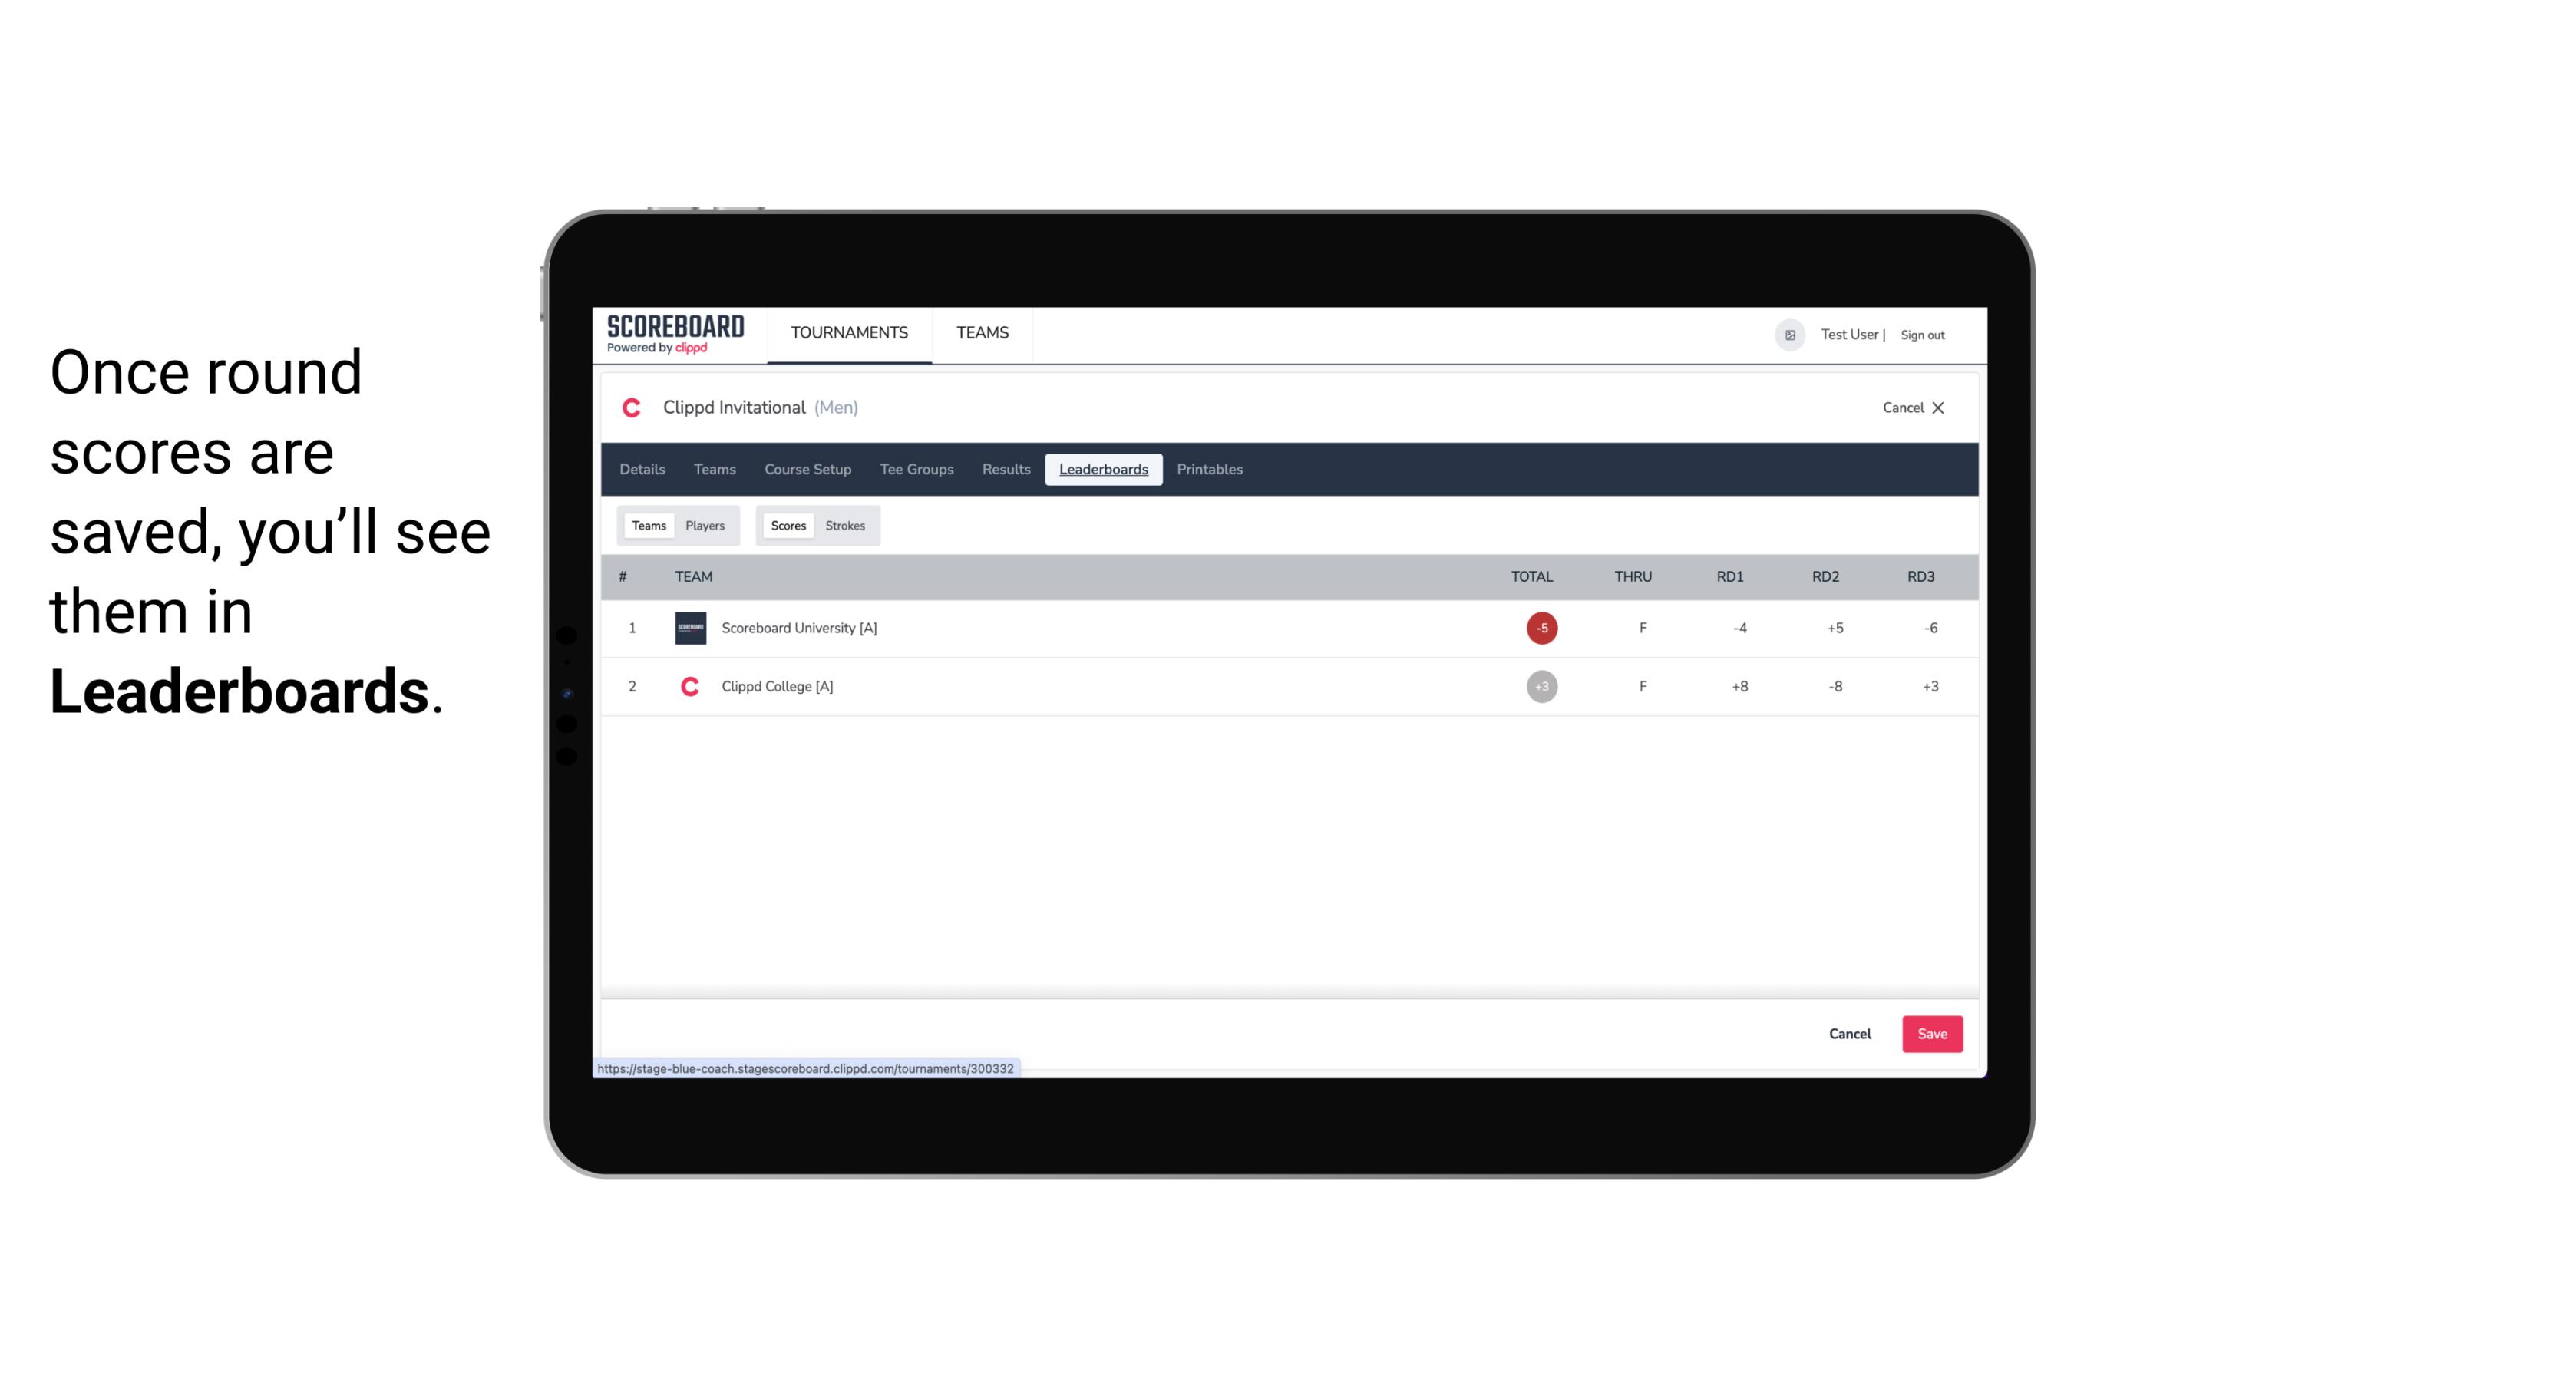Click the Scores filter button

tap(787, 526)
